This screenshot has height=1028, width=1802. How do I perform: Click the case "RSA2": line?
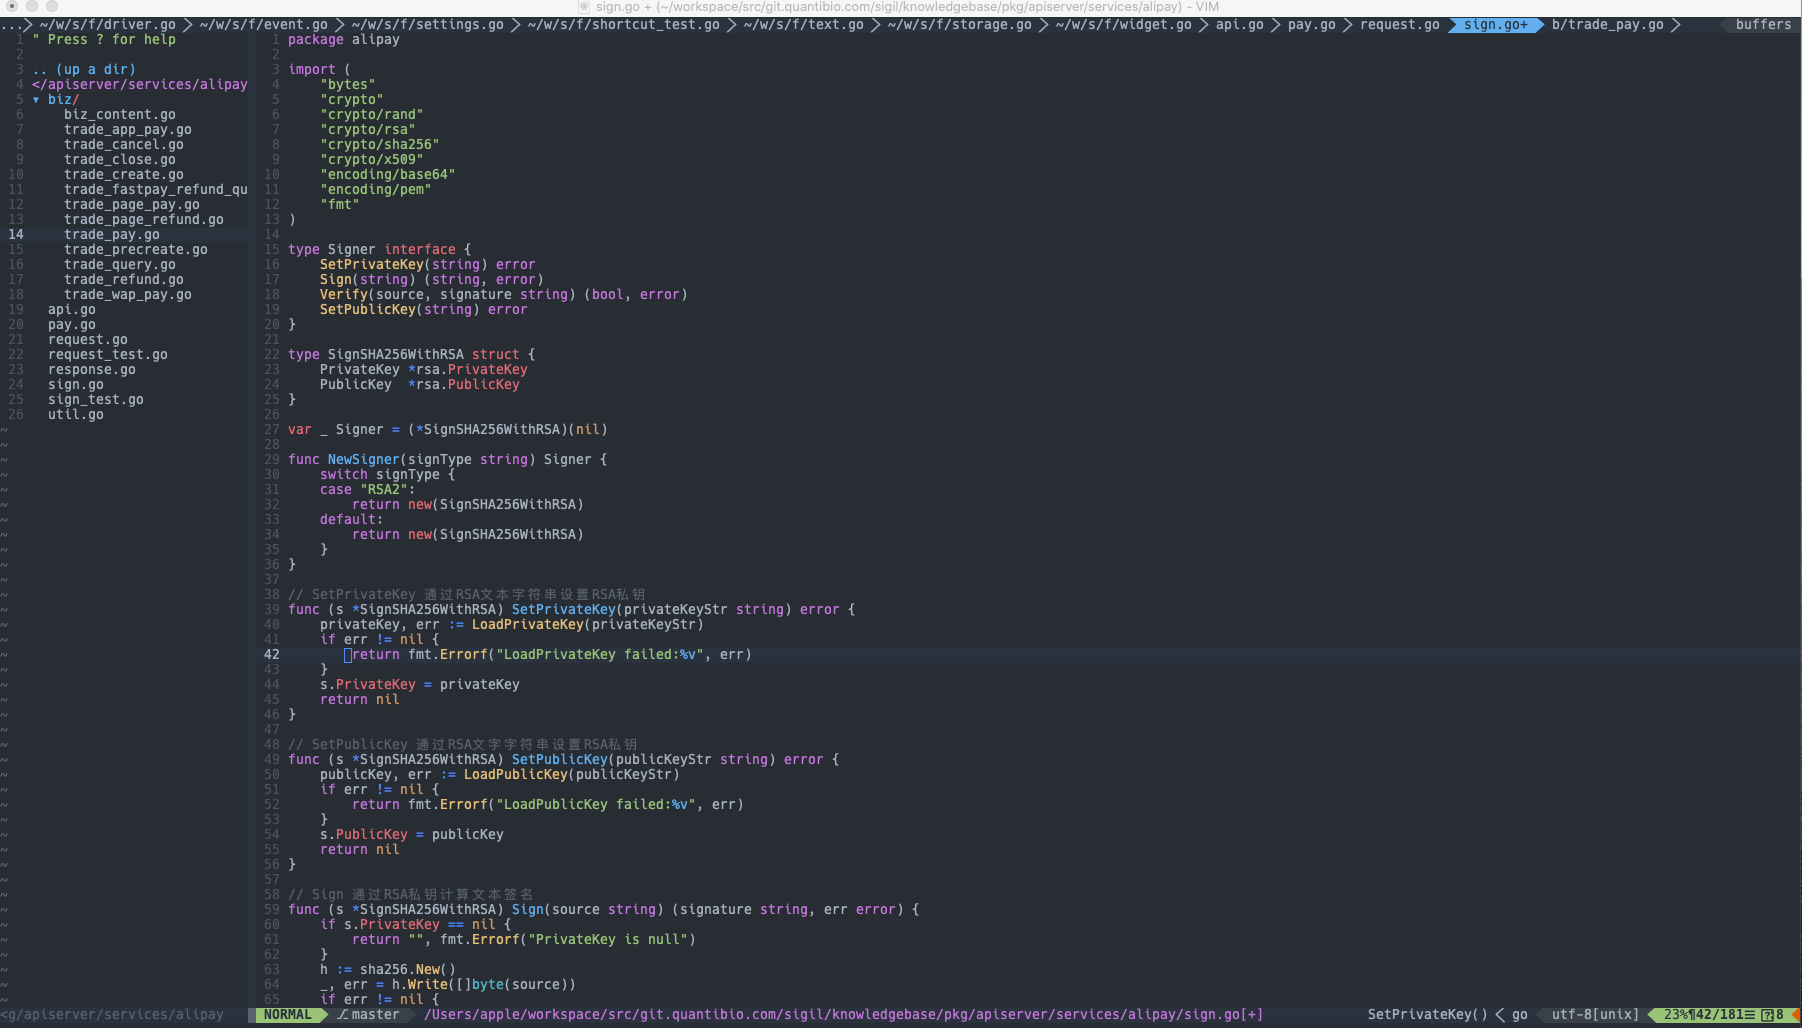pos(368,489)
